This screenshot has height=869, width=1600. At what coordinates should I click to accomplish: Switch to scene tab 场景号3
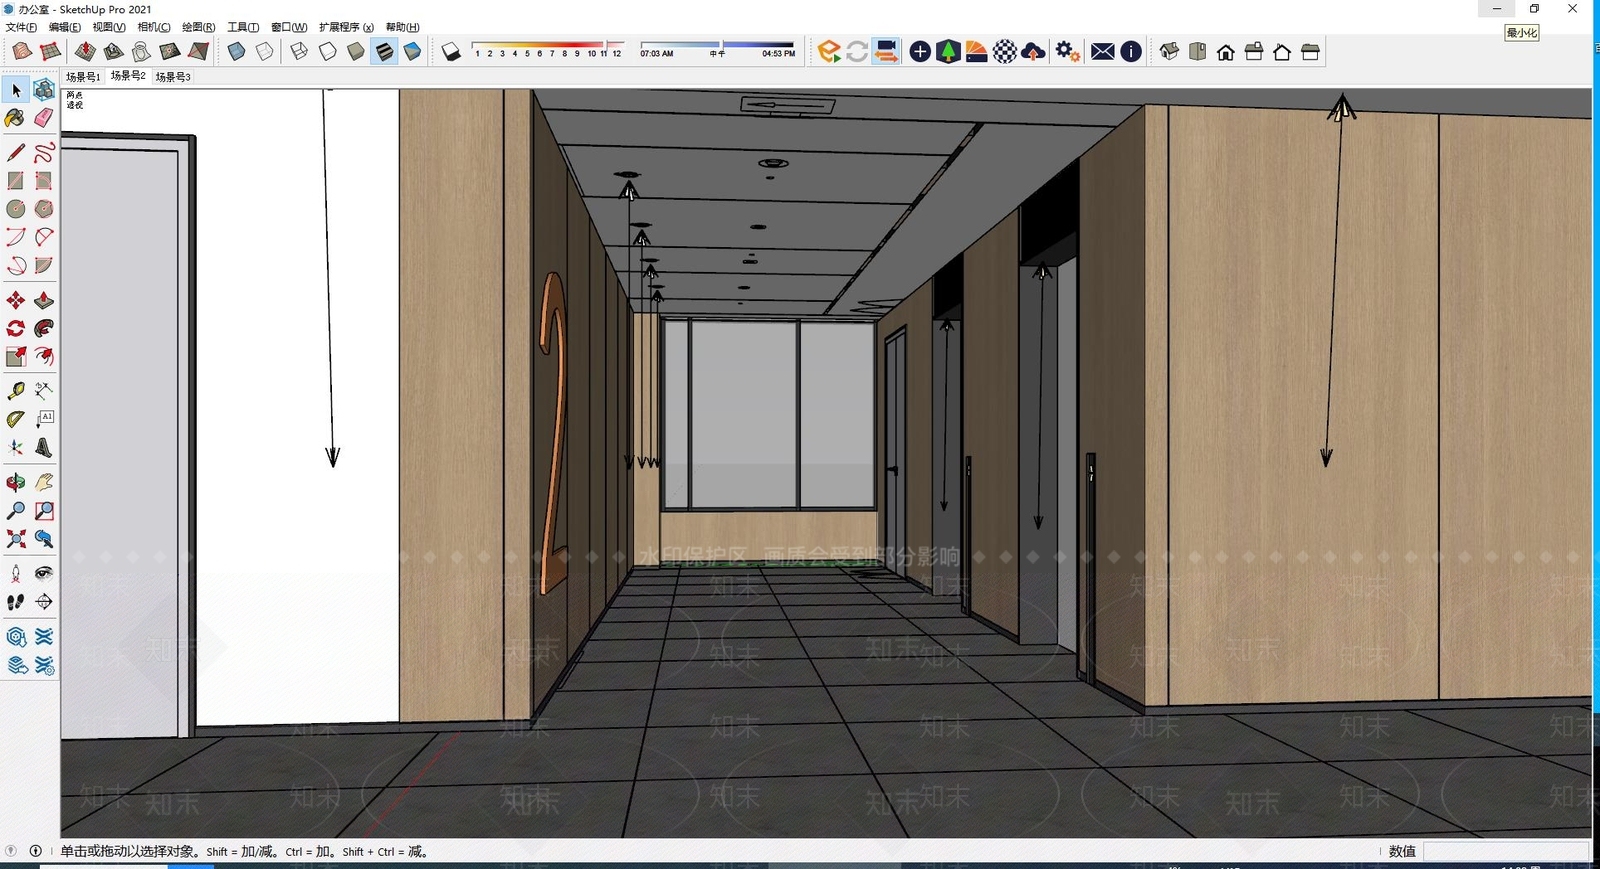coord(173,76)
